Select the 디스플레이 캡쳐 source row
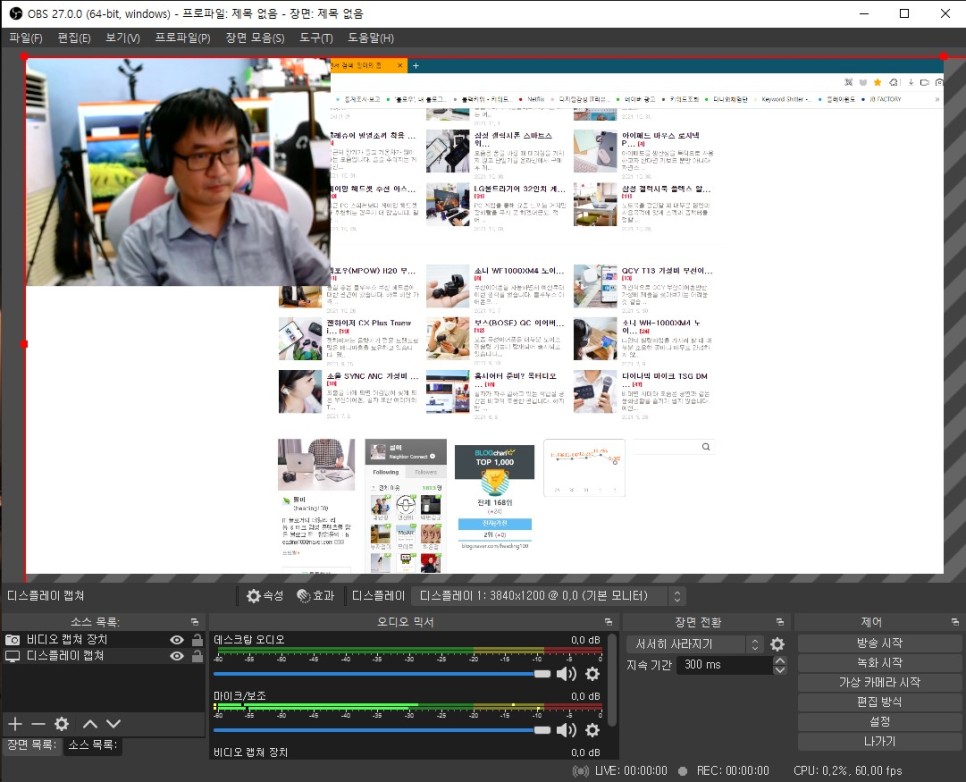Image resolution: width=966 pixels, height=782 pixels. coord(104,656)
